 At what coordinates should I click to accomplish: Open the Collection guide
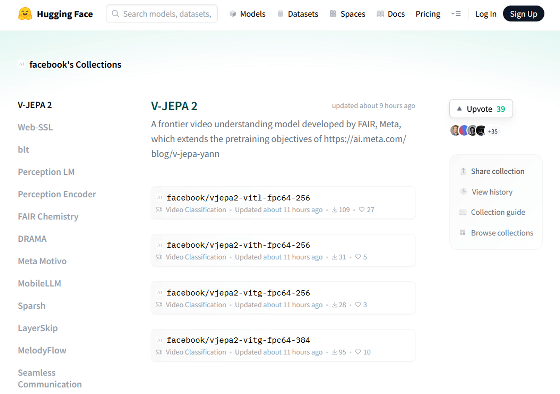498,212
